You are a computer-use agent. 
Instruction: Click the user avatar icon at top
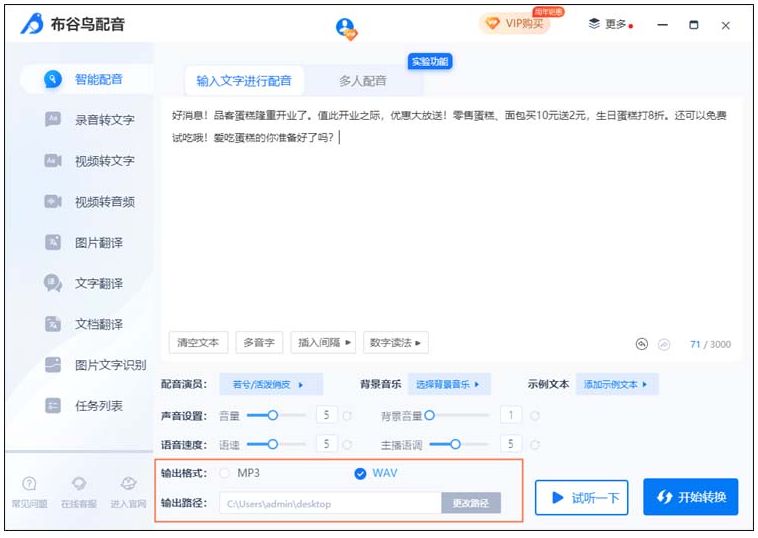click(346, 28)
